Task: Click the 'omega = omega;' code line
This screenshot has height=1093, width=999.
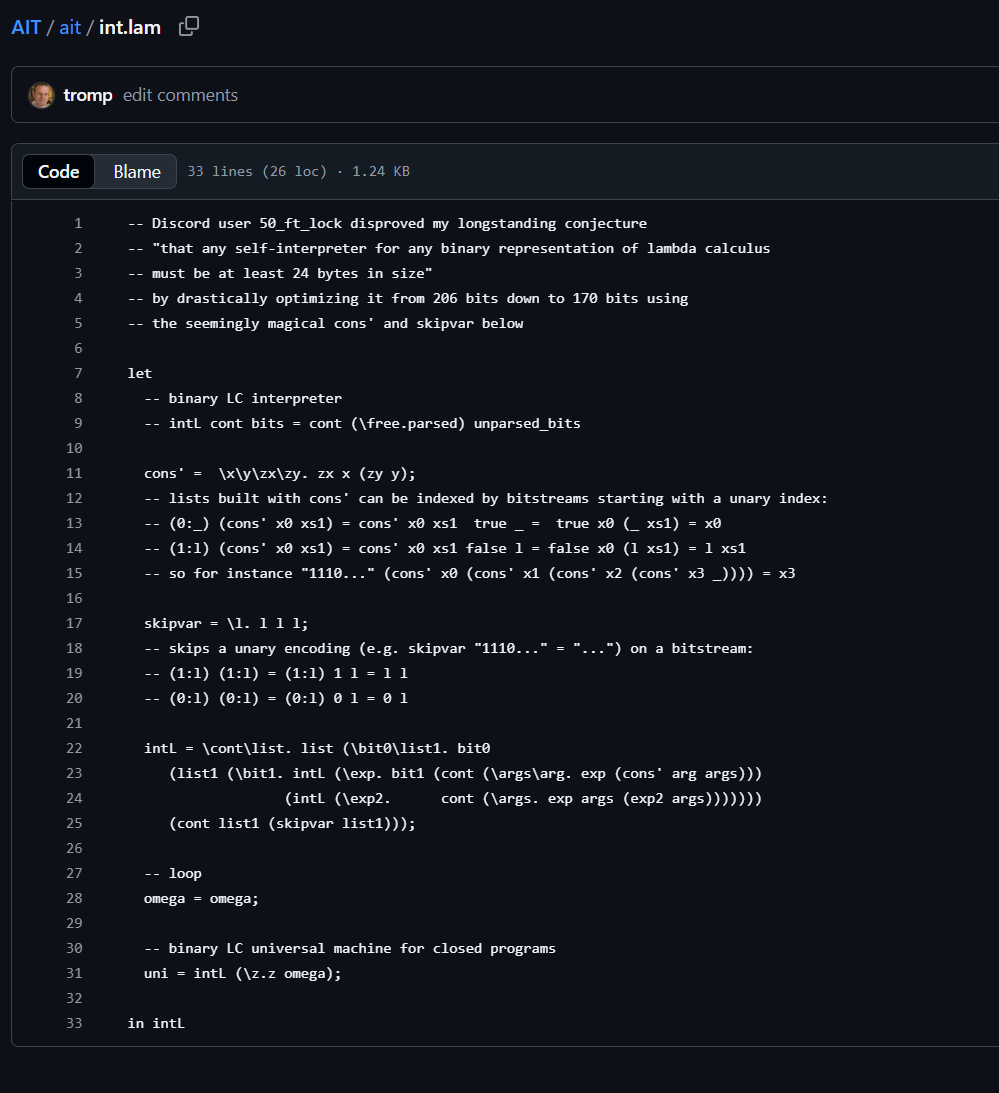Action: [x=201, y=899]
